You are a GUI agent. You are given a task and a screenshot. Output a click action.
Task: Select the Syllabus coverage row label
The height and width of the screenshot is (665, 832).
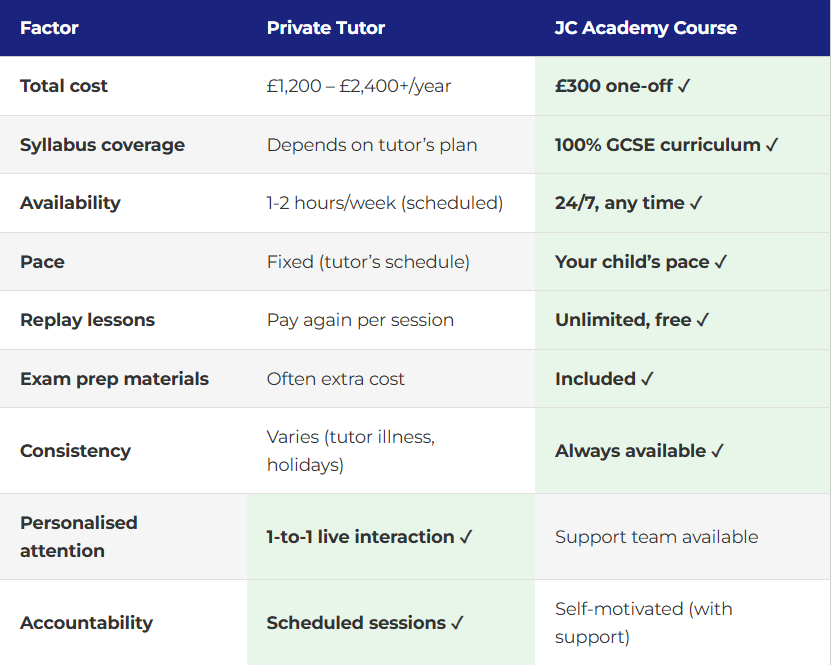pyautogui.click(x=102, y=145)
